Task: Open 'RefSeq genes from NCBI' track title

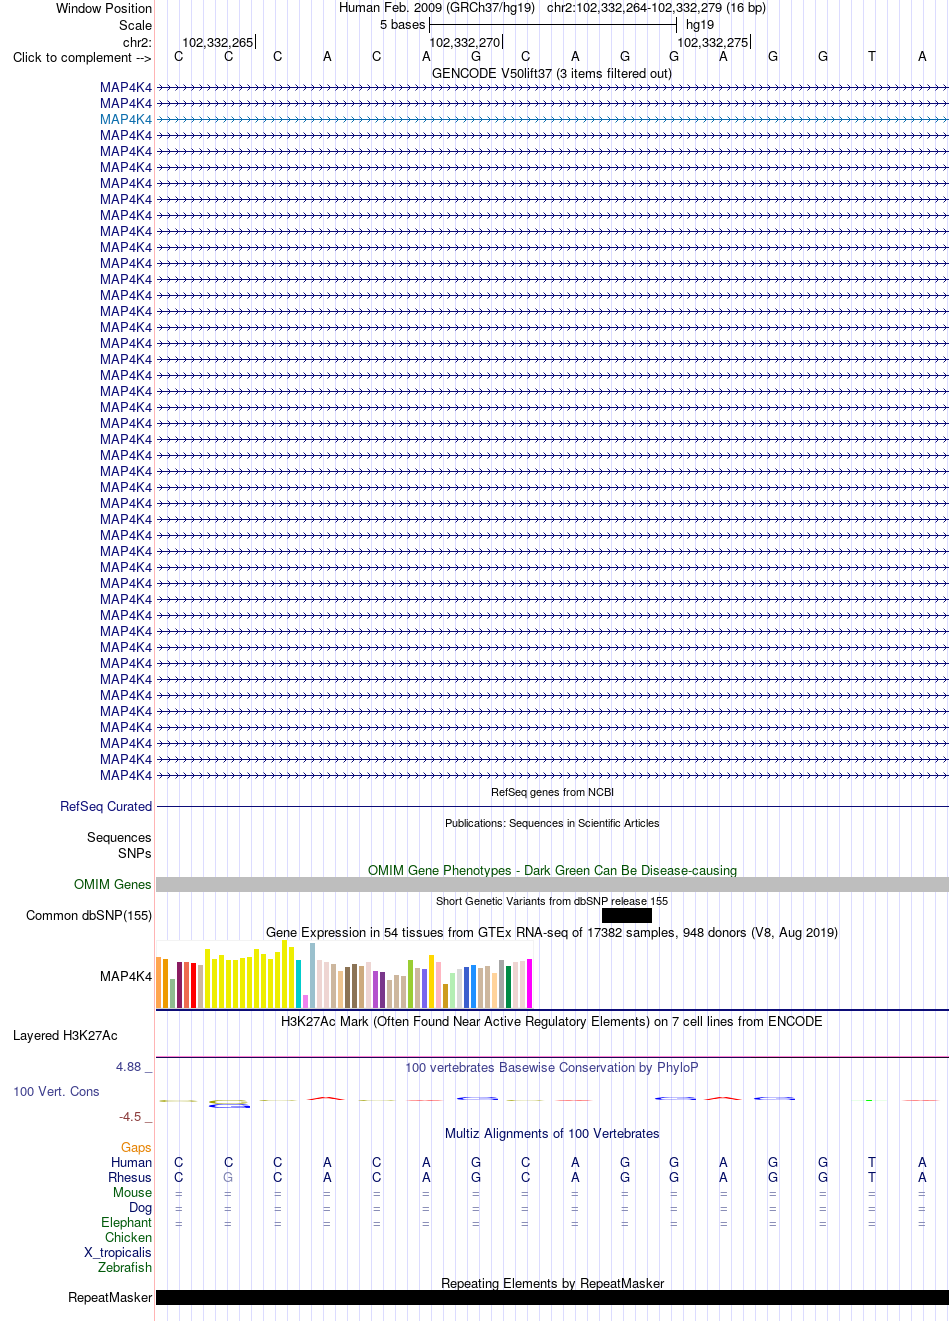Action: point(552,792)
